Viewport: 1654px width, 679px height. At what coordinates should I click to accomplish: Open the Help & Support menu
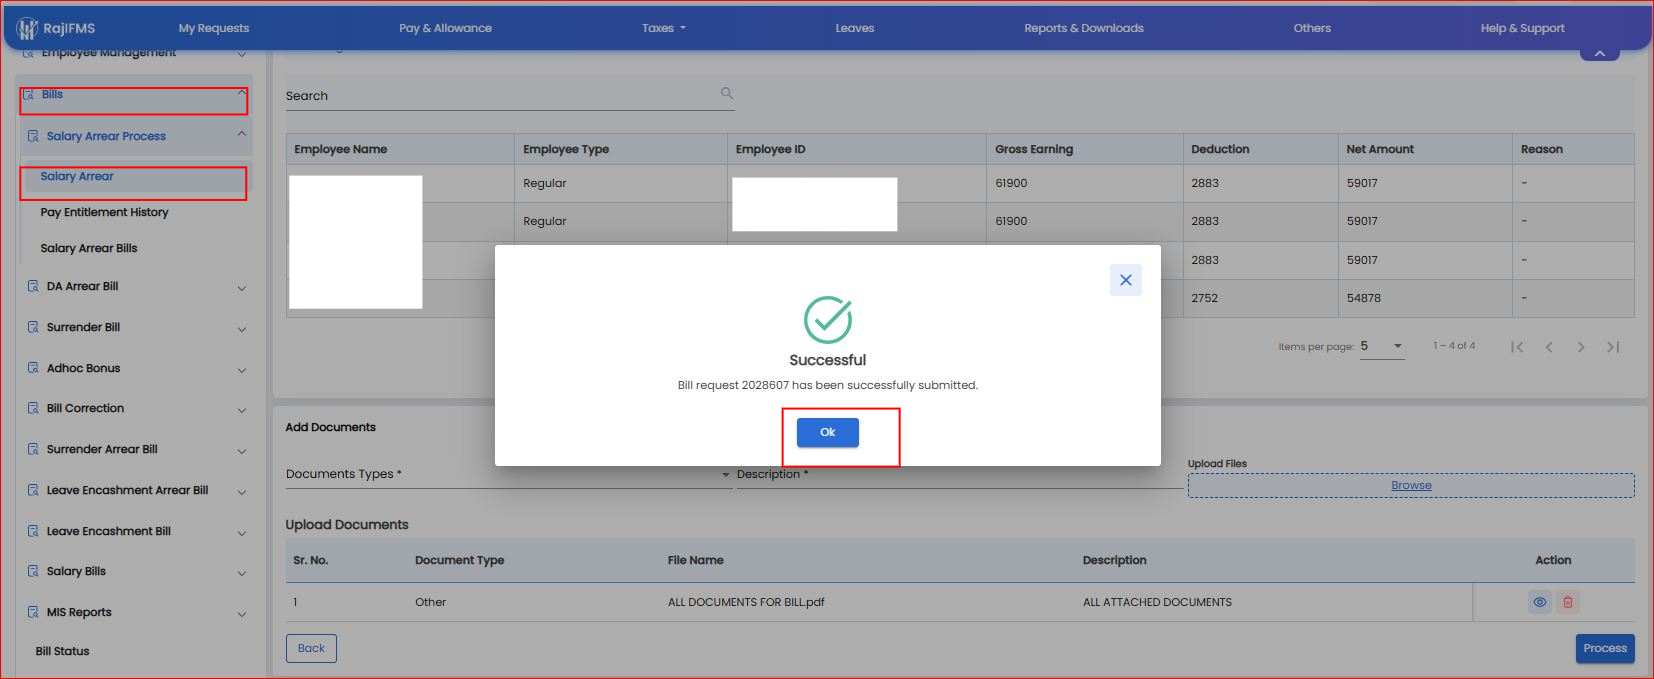click(x=1523, y=28)
